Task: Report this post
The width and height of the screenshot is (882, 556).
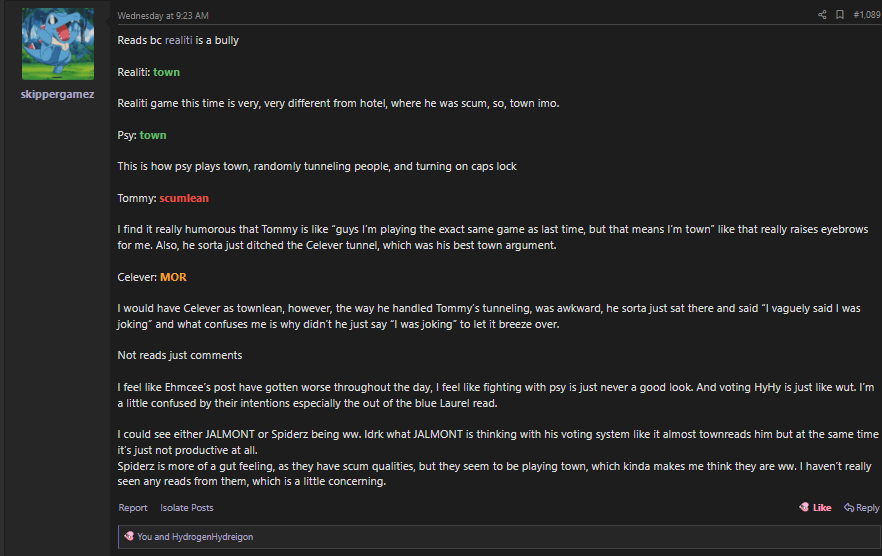Action: pyautogui.click(x=133, y=508)
